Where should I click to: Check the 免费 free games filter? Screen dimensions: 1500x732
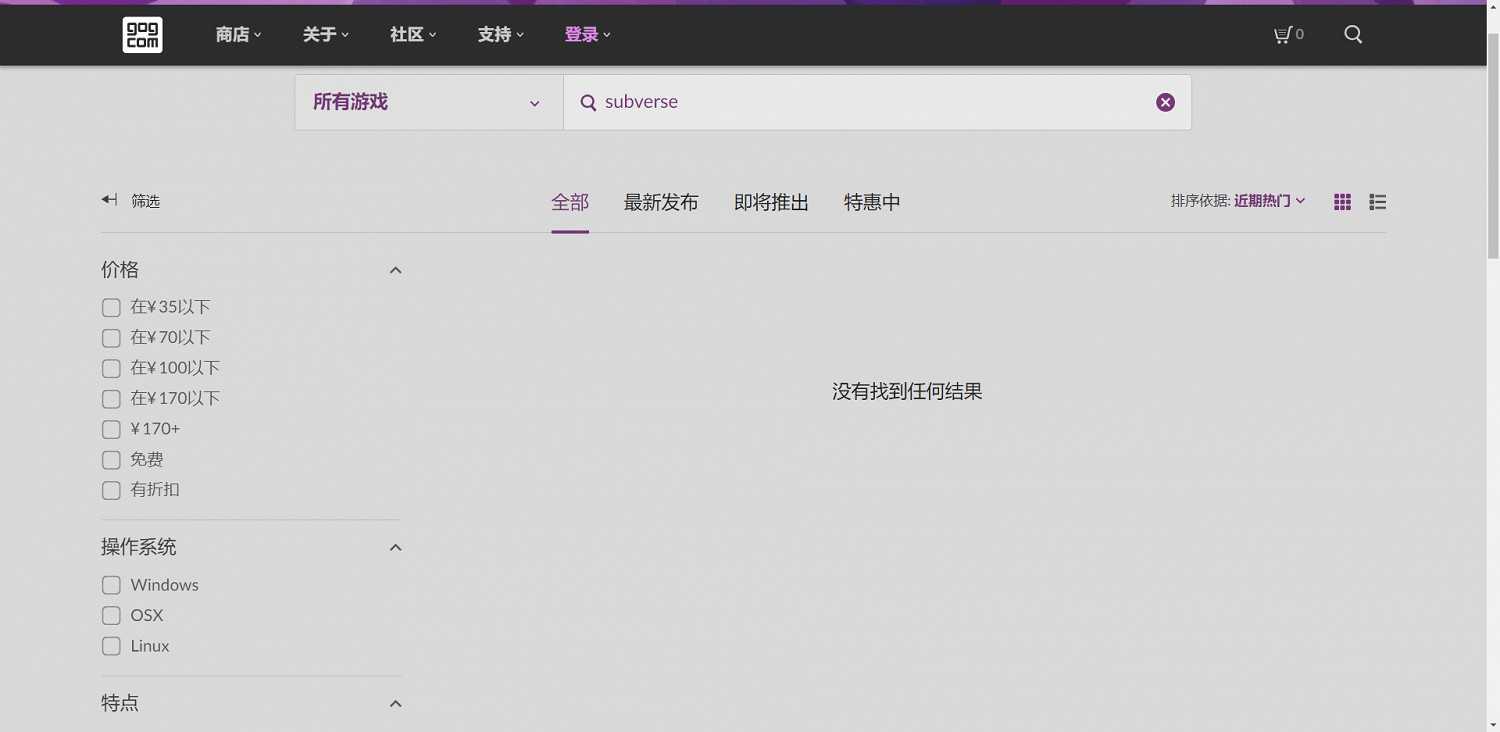pyautogui.click(x=111, y=460)
